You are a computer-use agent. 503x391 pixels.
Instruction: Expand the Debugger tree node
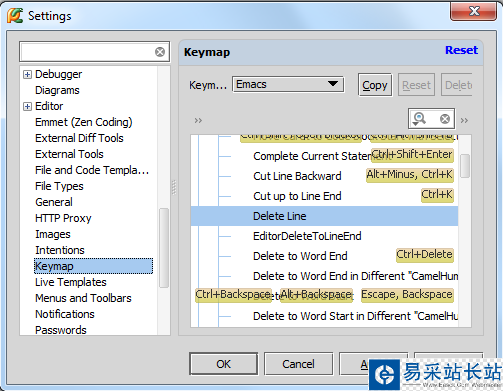point(27,74)
